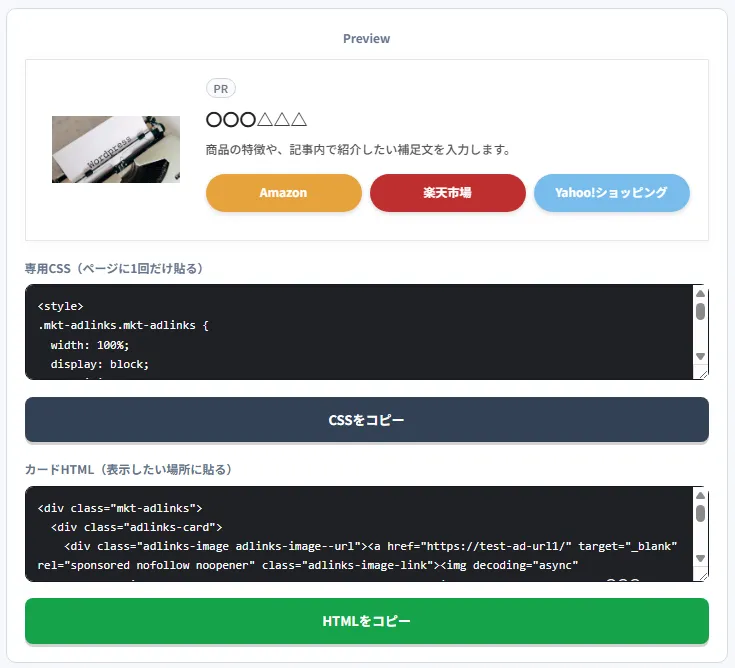
Task: Click the ".mkt-adlinks.mkt-adlinks {" code line
Action: coord(123,325)
